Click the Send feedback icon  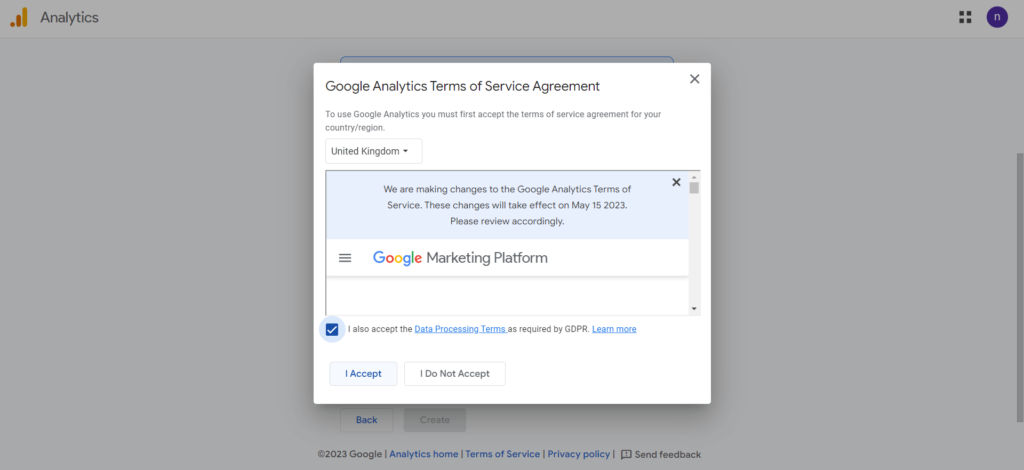click(626, 454)
